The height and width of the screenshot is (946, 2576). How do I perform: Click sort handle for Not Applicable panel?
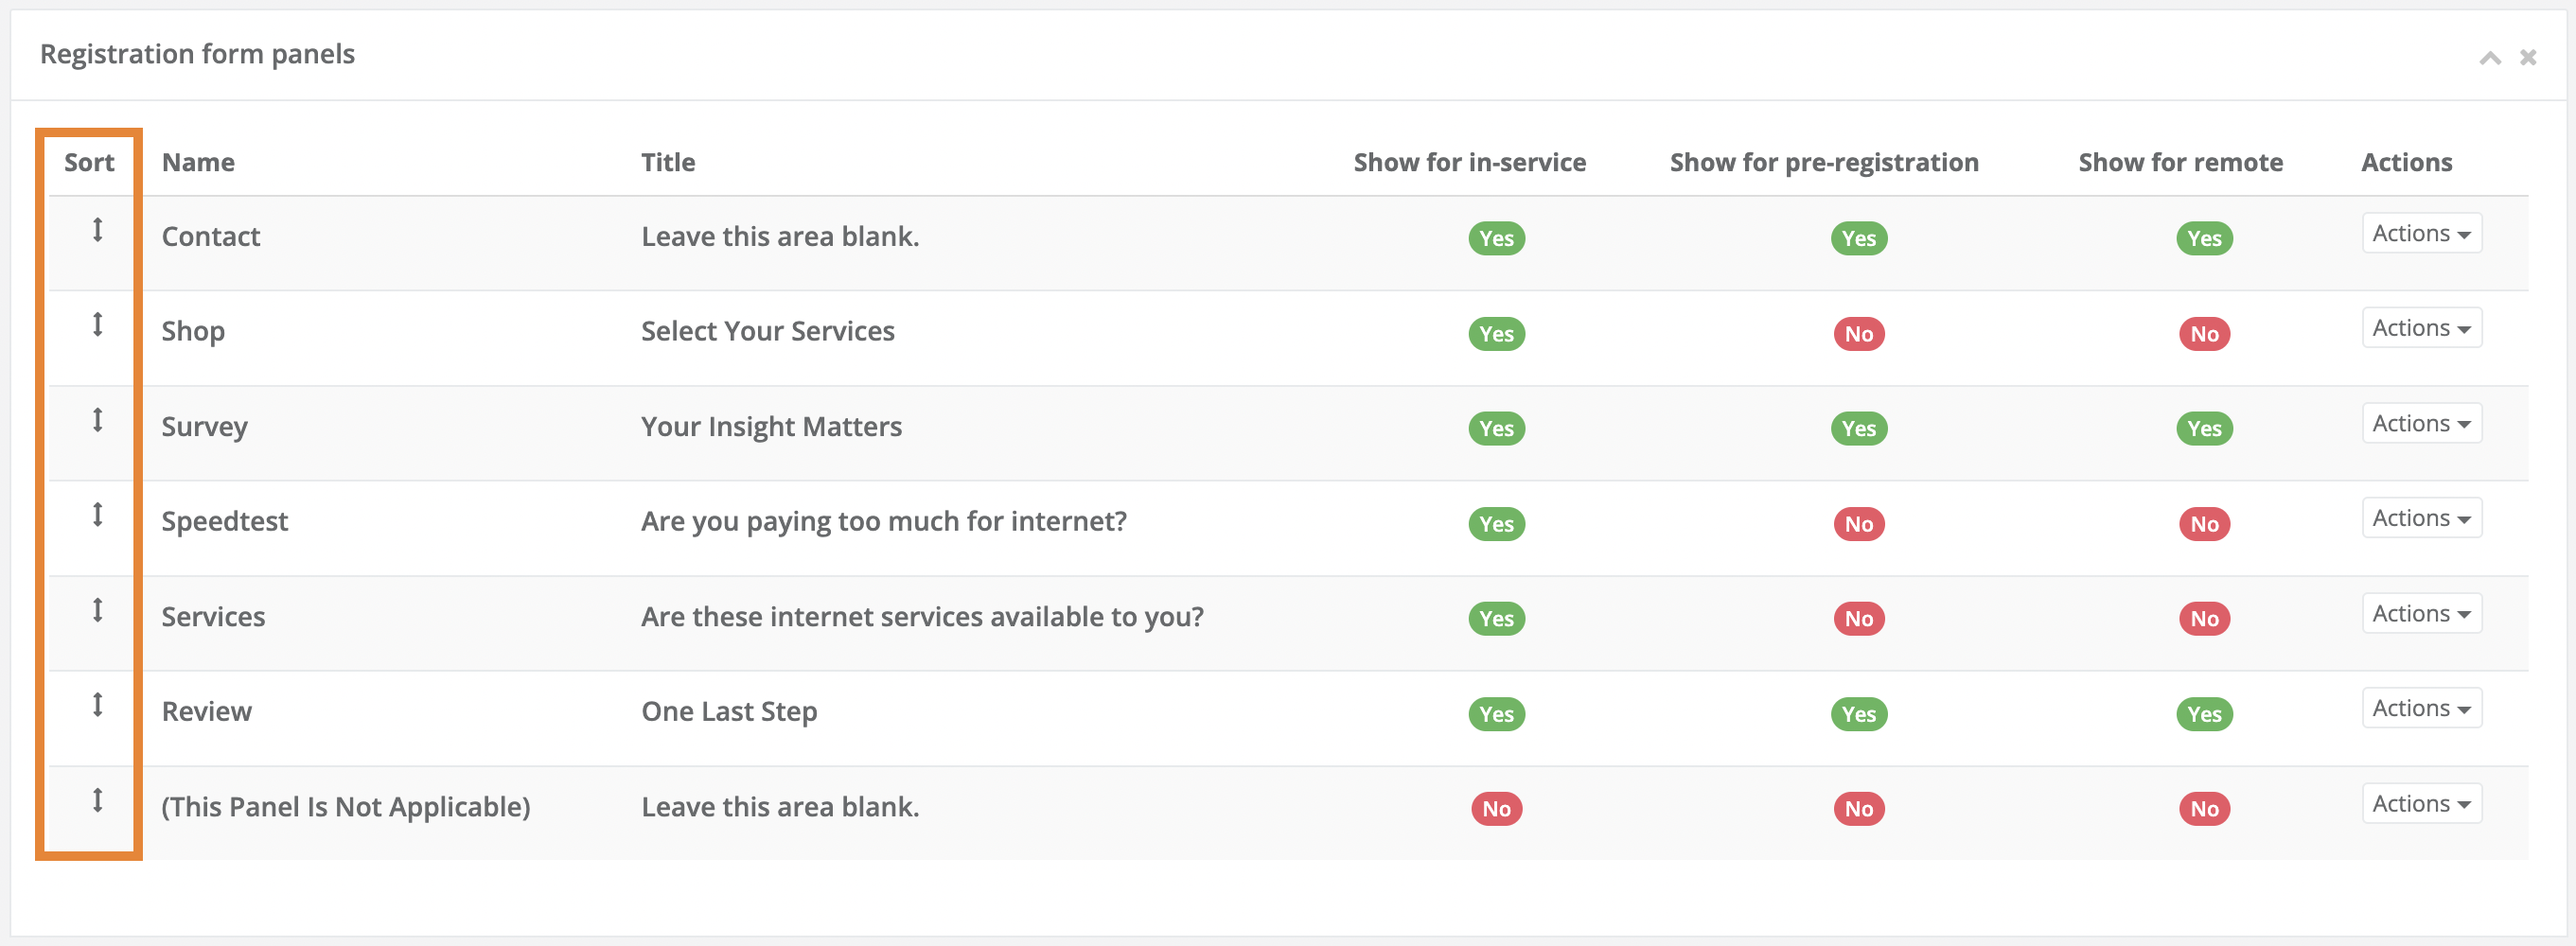[97, 800]
